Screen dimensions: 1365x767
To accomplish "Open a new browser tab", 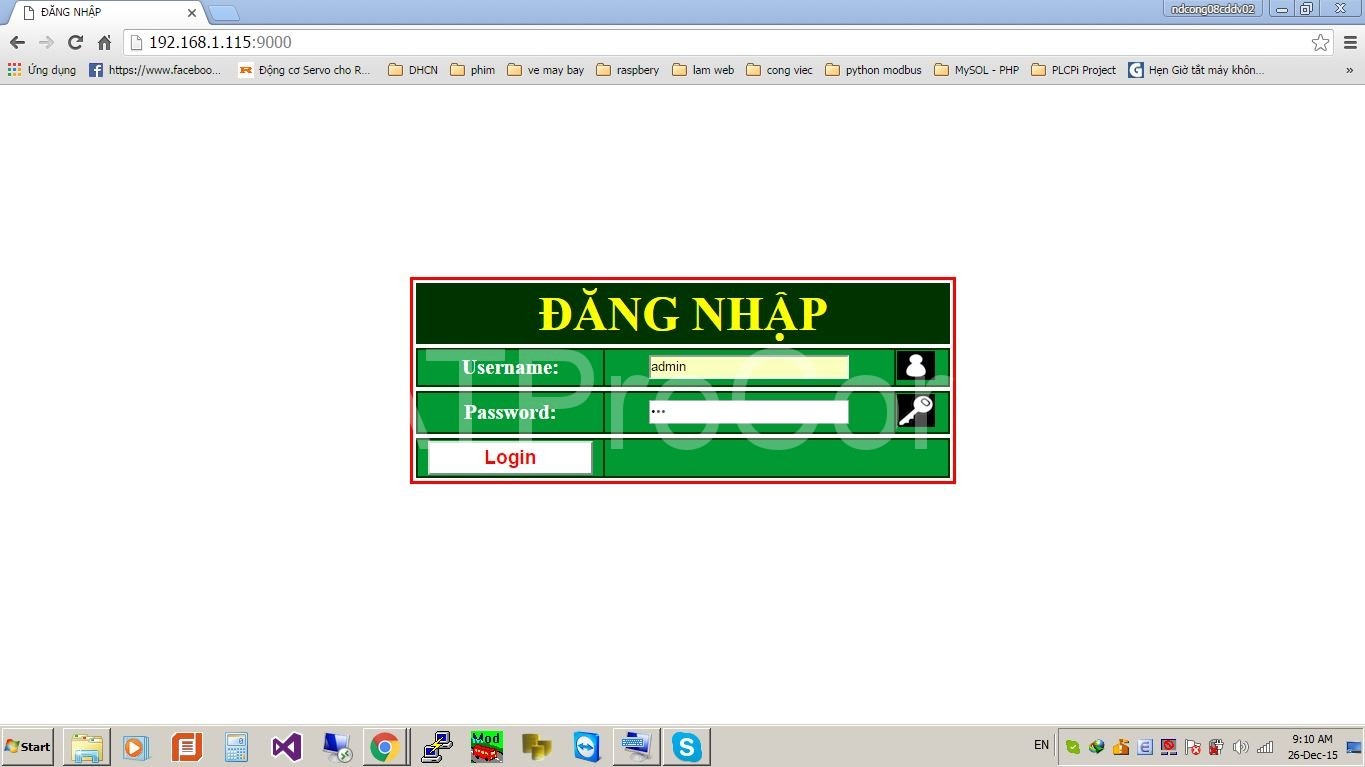I will point(223,13).
